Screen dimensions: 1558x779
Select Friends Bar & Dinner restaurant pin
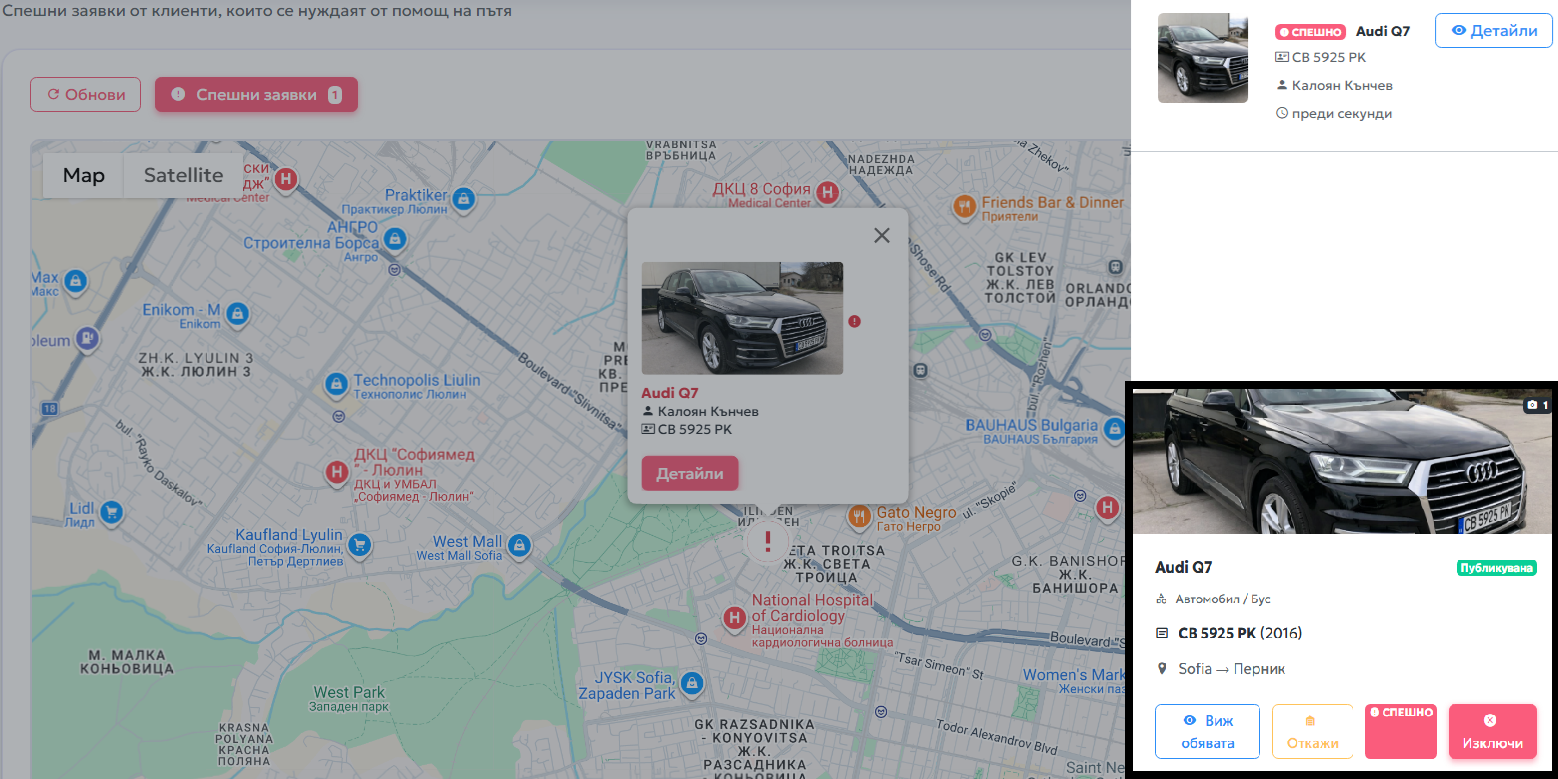tap(964, 207)
